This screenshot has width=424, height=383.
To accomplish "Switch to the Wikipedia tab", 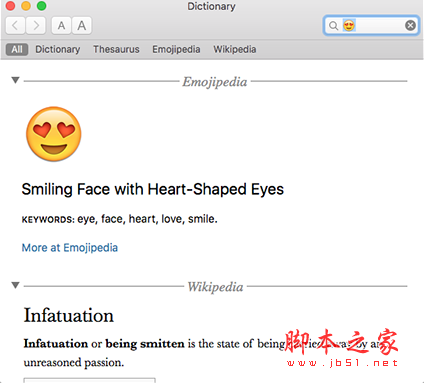I will tap(235, 49).
